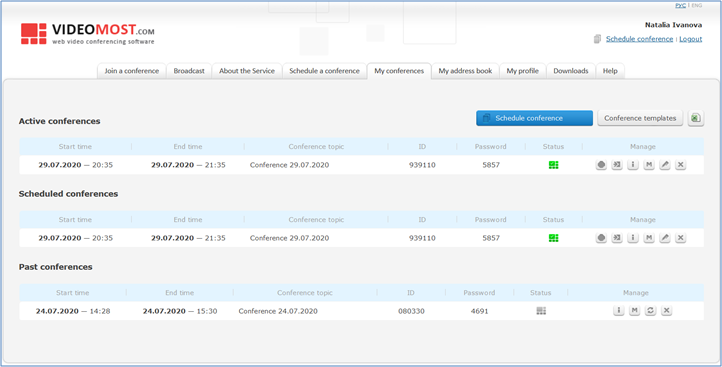
Task: Click the Conference 24.07.2020 topic
Action: click(278, 311)
